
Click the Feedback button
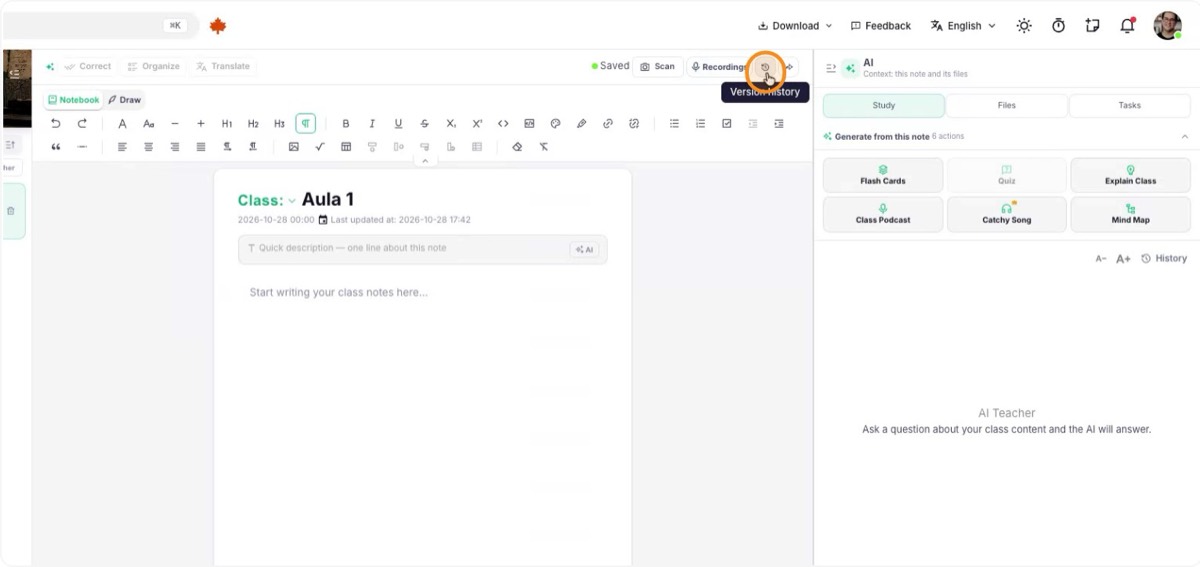pyautogui.click(x=880, y=26)
